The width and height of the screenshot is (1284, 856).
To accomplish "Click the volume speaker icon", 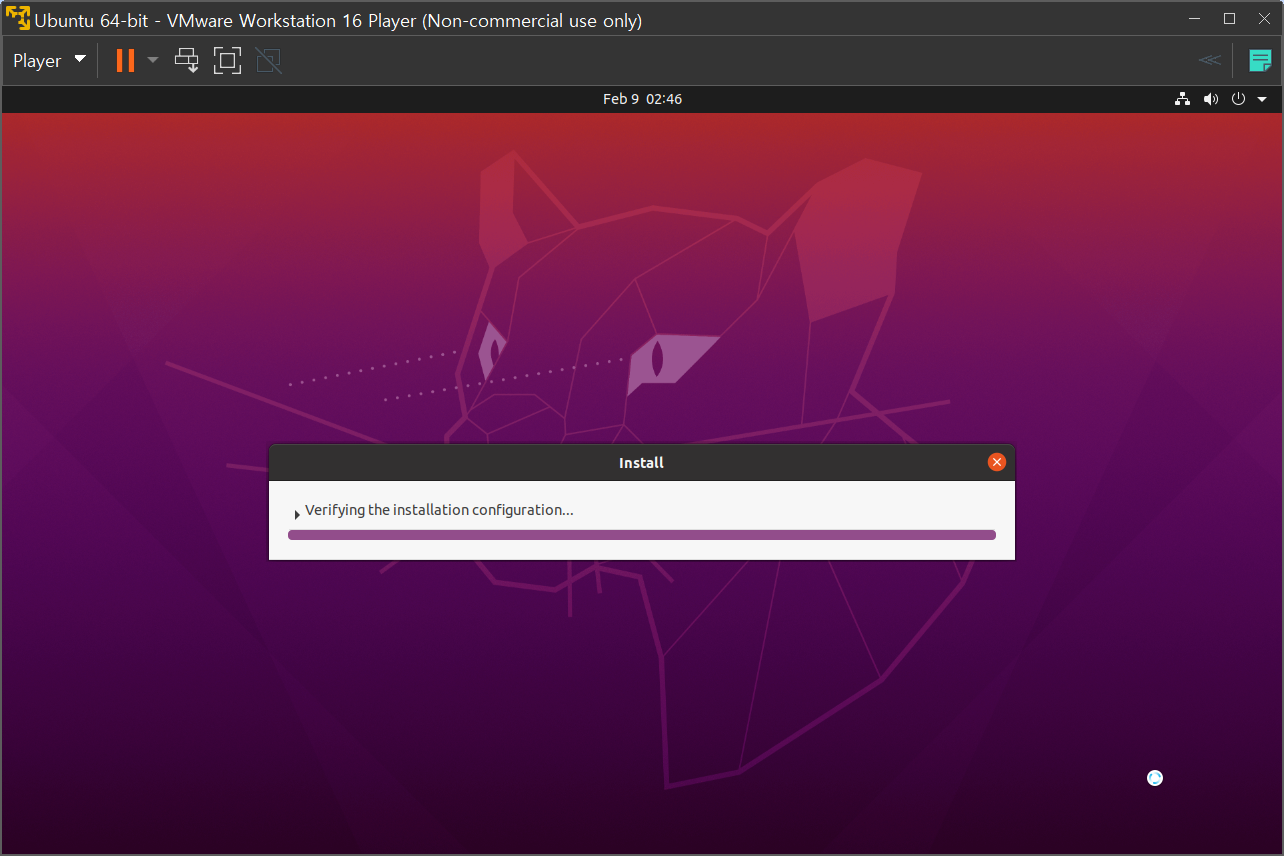I will 1210,99.
